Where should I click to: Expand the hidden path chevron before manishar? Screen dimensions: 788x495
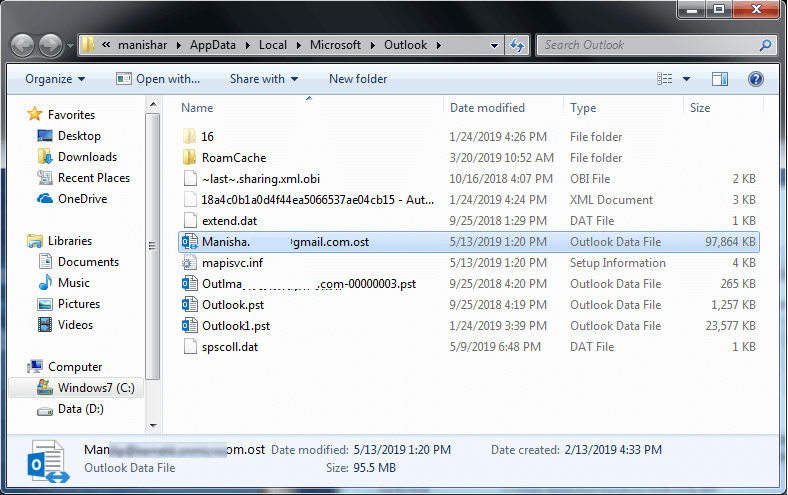(x=106, y=45)
